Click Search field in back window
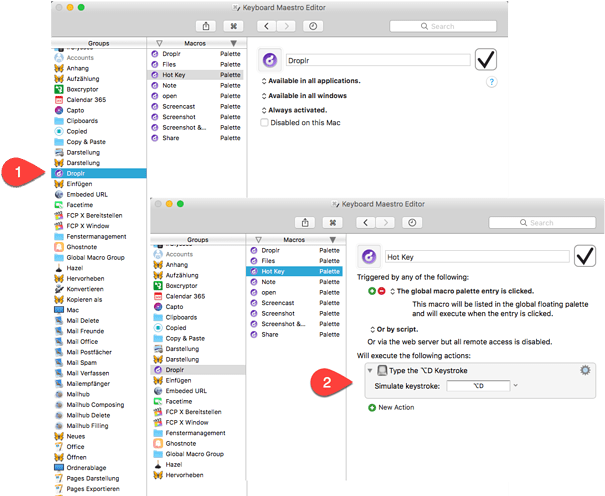Image resolution: width=605 pixels, height=496 pixels. [x=443, y=26]
